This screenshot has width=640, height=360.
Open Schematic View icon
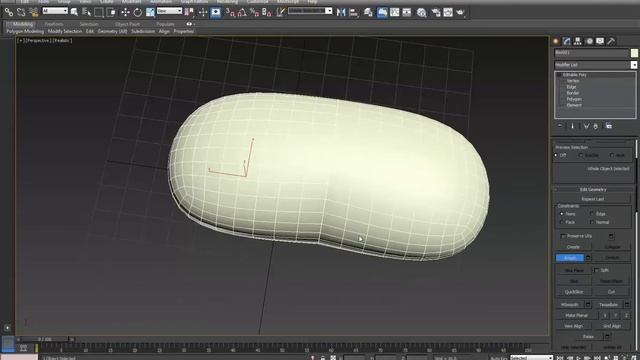[407, 13]
